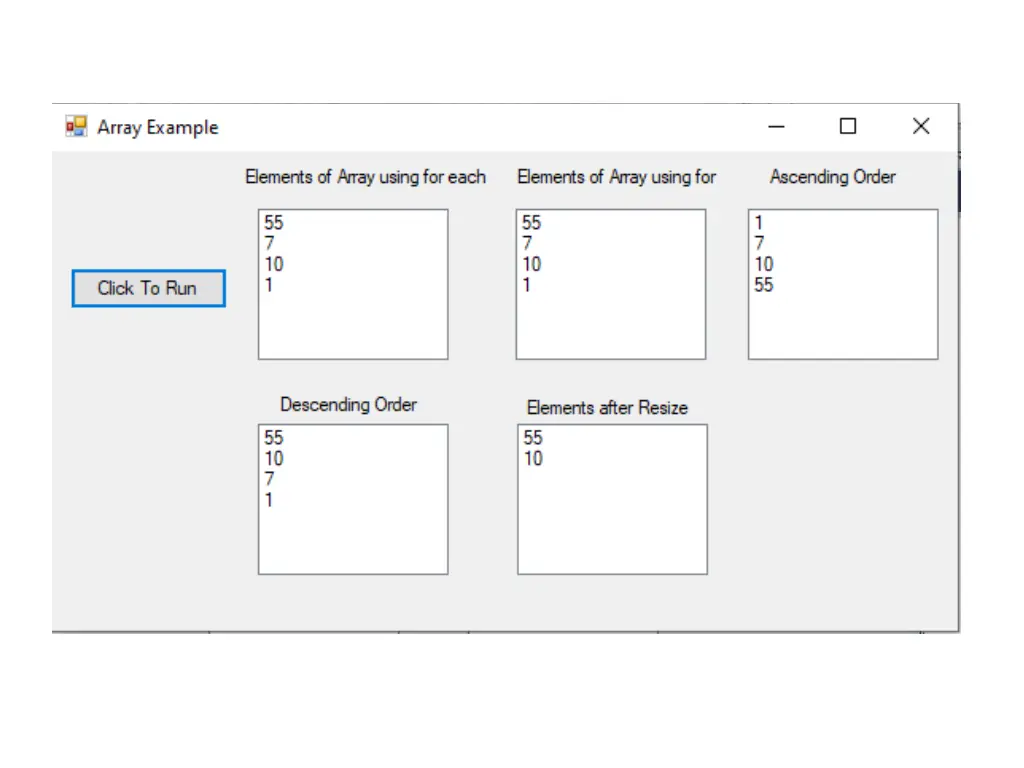Click the Ascending Order label
1024x768 pixels.
coord(833,177)
